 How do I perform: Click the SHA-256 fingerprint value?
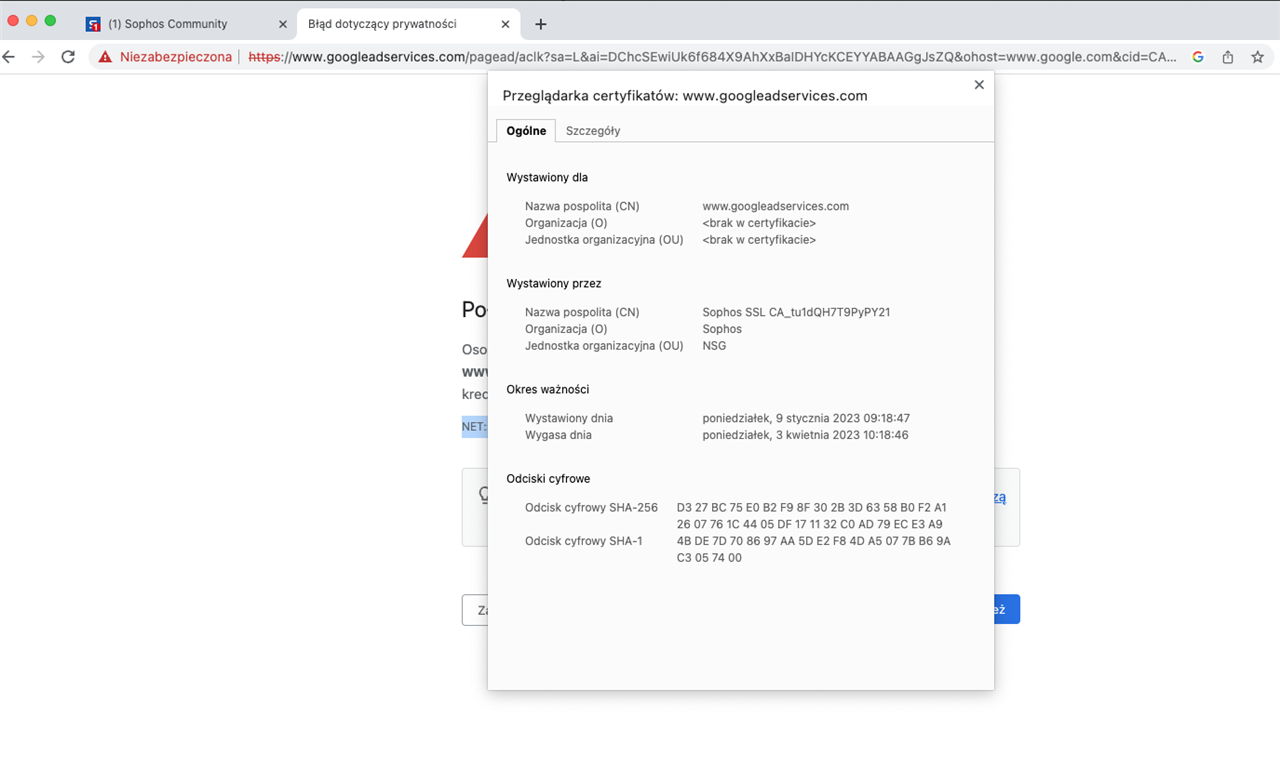[811, 516]
